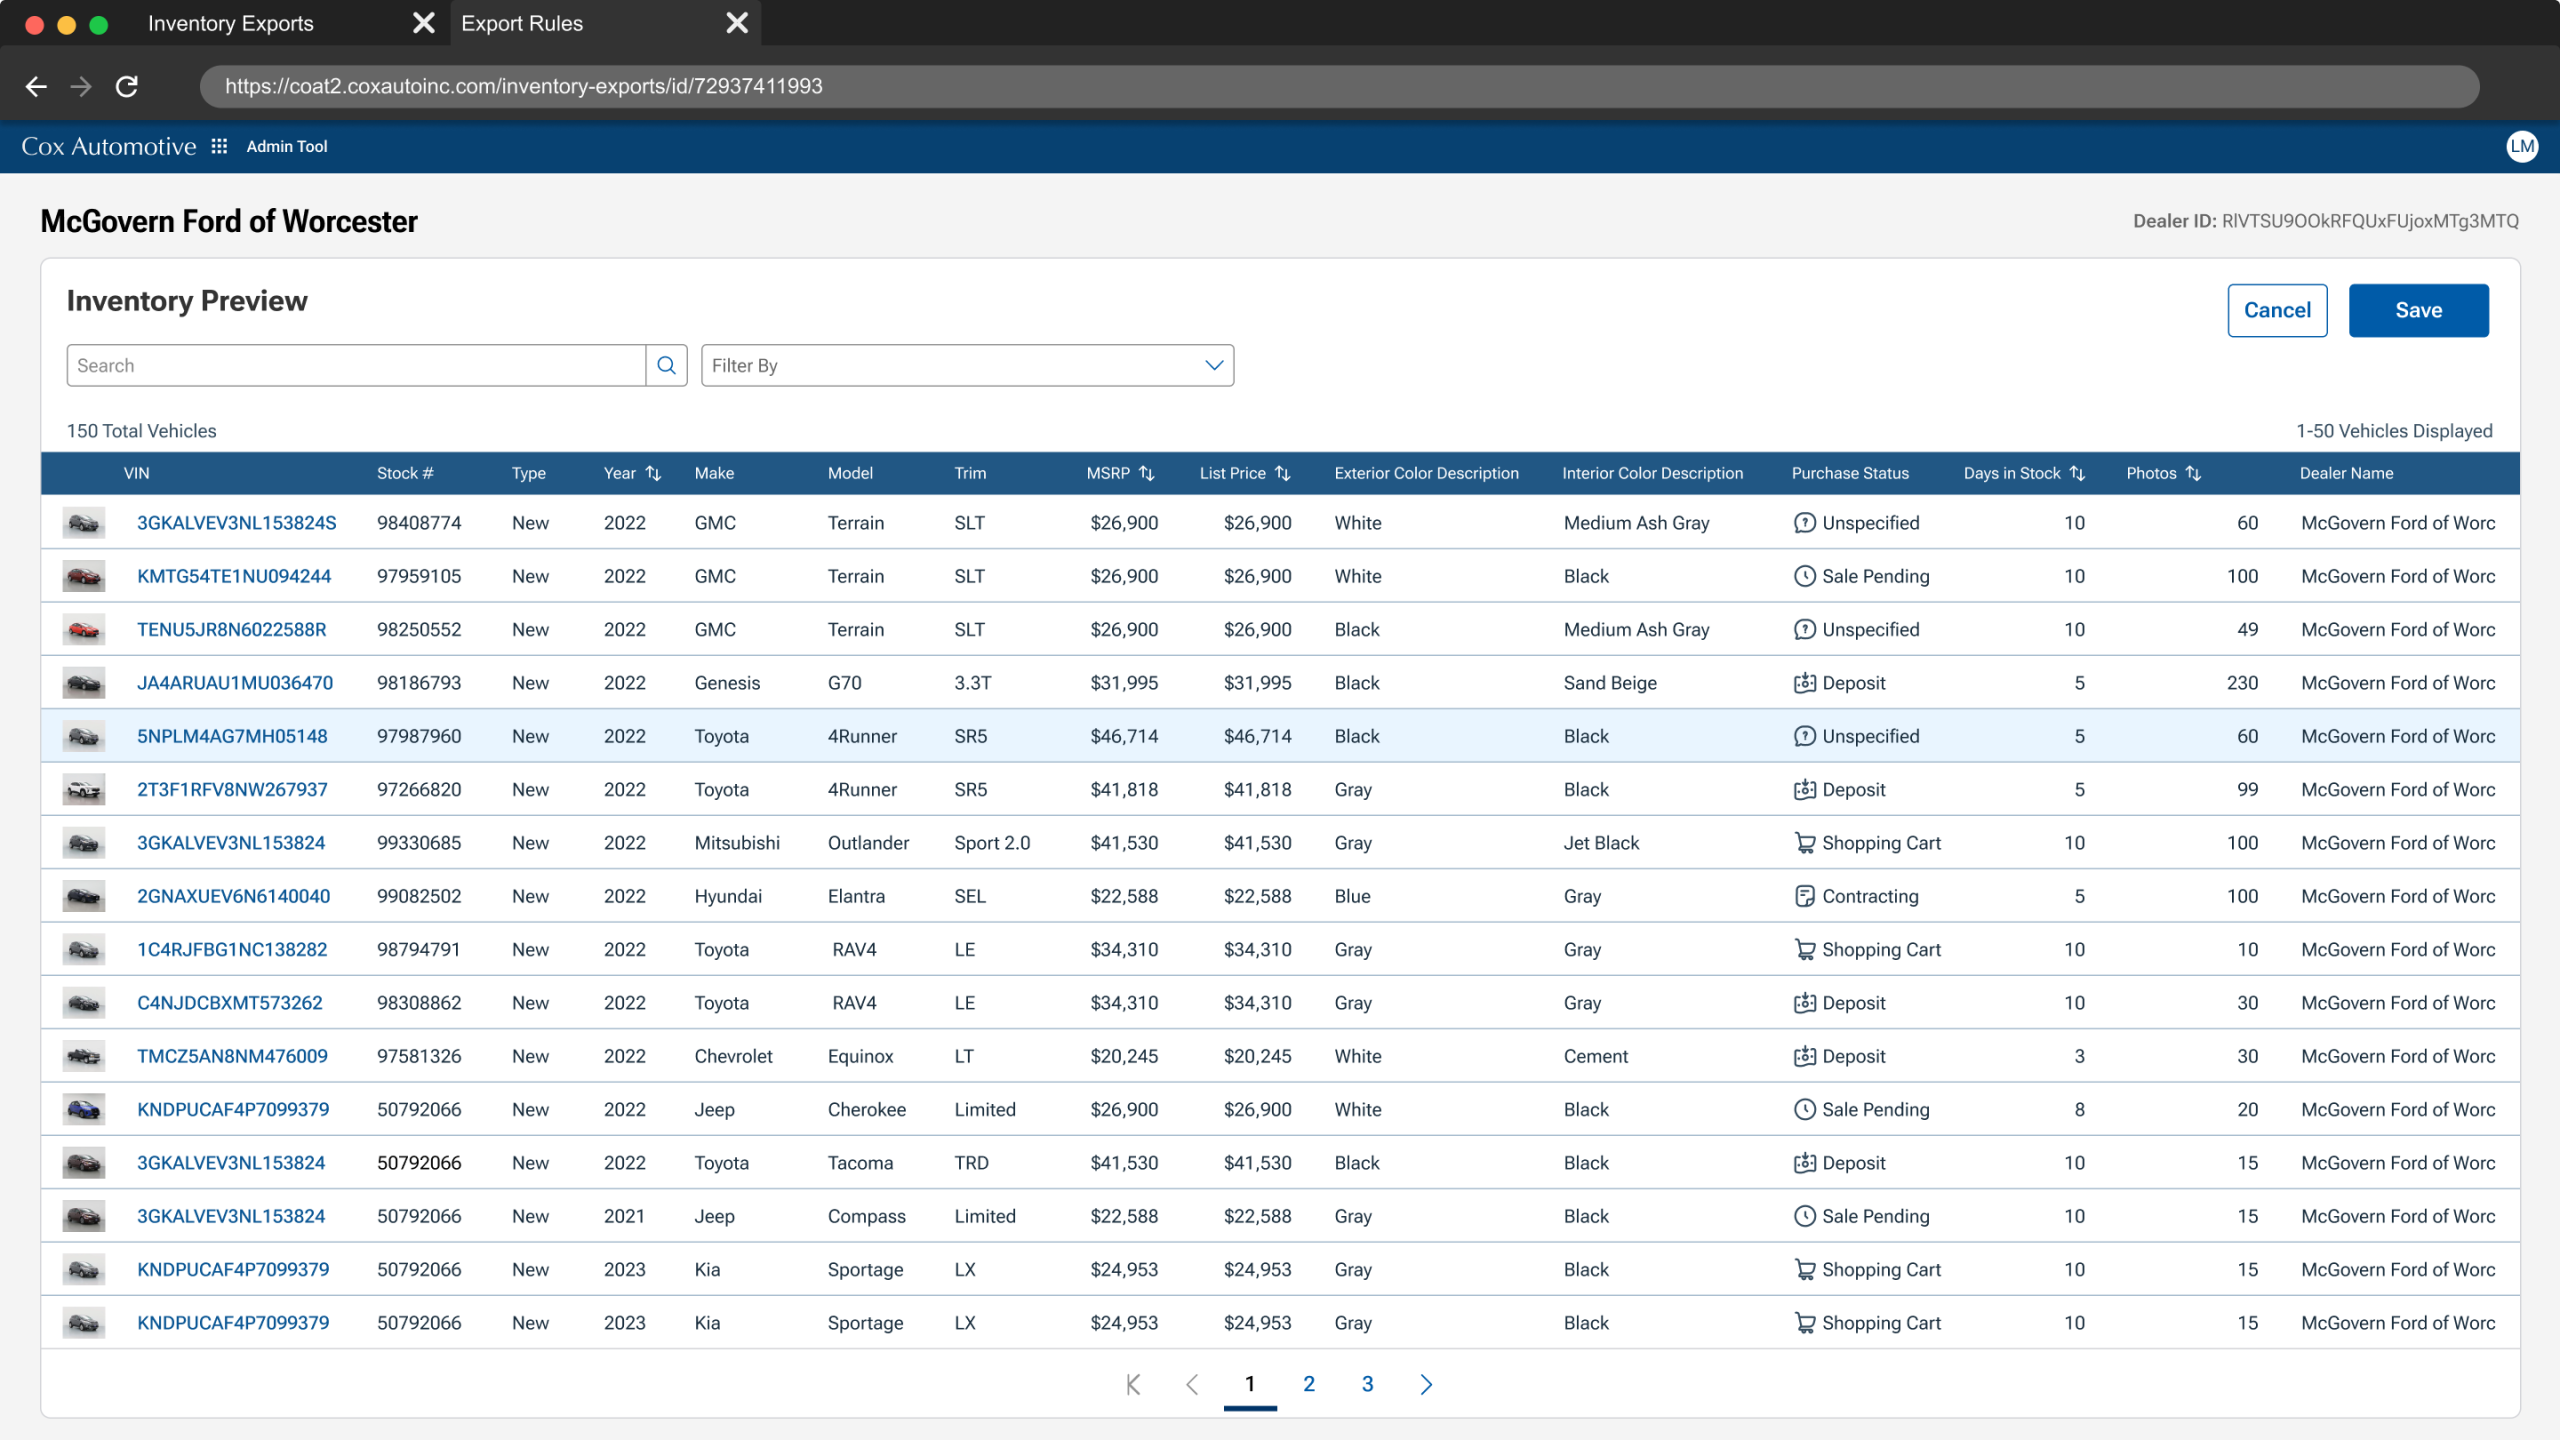Go back using the browser back arrow
The width and height of the screenshot is (2560, 1440).
[36, 86]
